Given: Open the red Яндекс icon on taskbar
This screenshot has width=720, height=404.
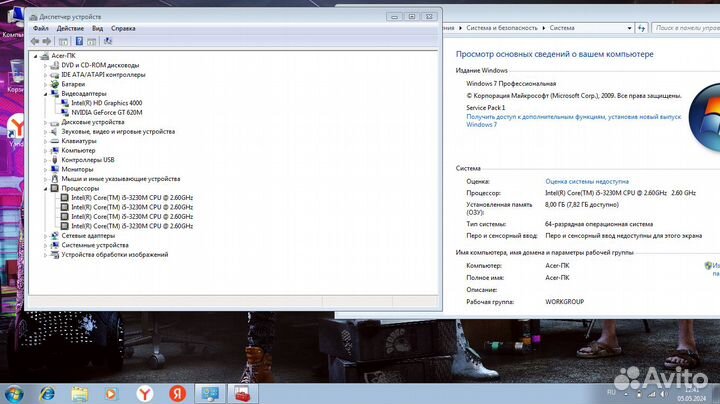Looking at the screenshot, I should [x=177, y=394].
